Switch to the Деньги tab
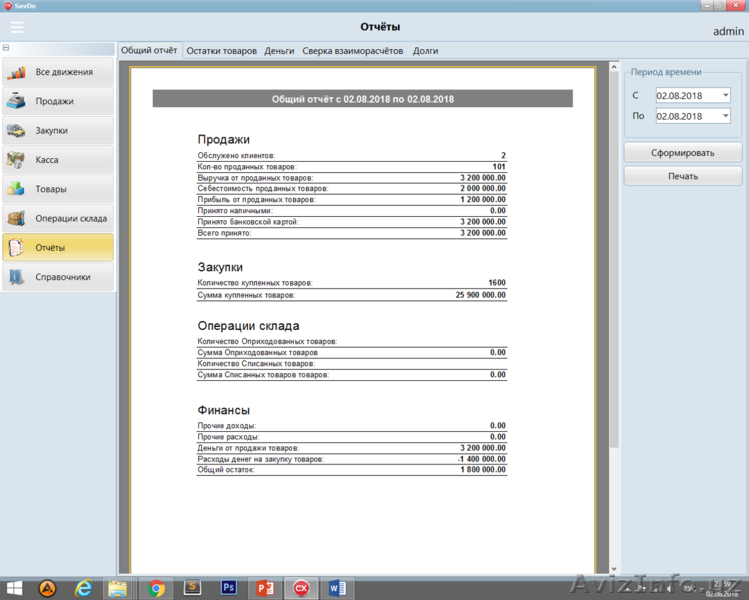The width and height of the screenshot is (749, 600). pos(279,50)
